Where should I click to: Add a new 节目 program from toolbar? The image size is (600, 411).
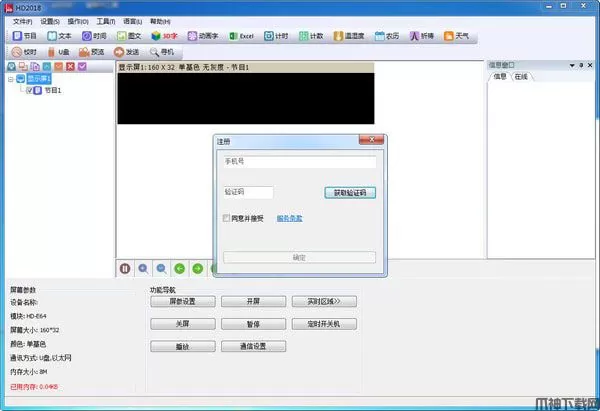pos(24,36)
